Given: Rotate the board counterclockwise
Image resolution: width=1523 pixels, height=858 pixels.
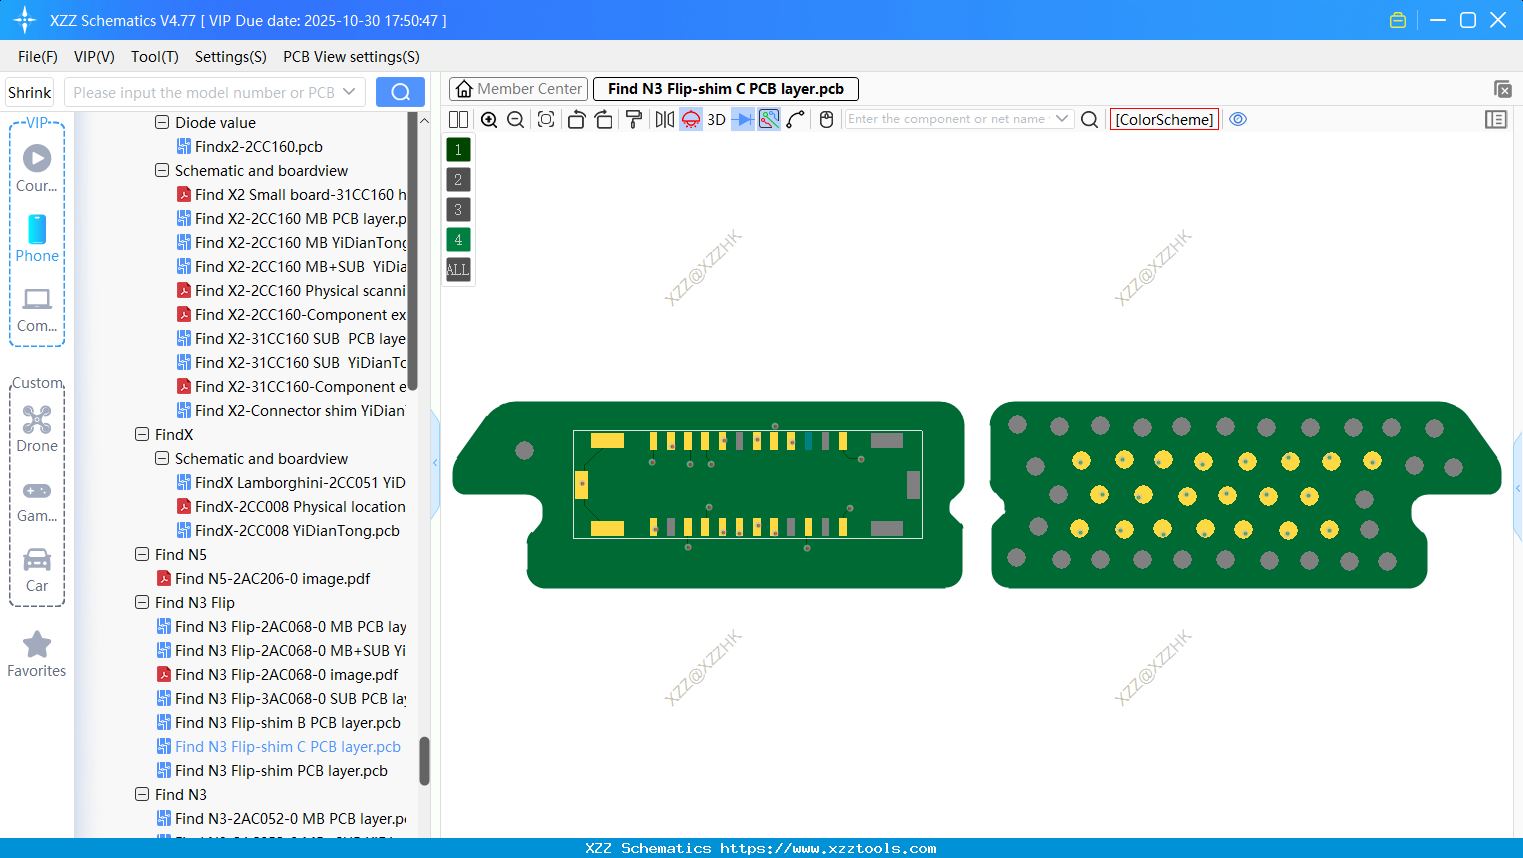Looking at the screenshot, I should pos(577,119).
